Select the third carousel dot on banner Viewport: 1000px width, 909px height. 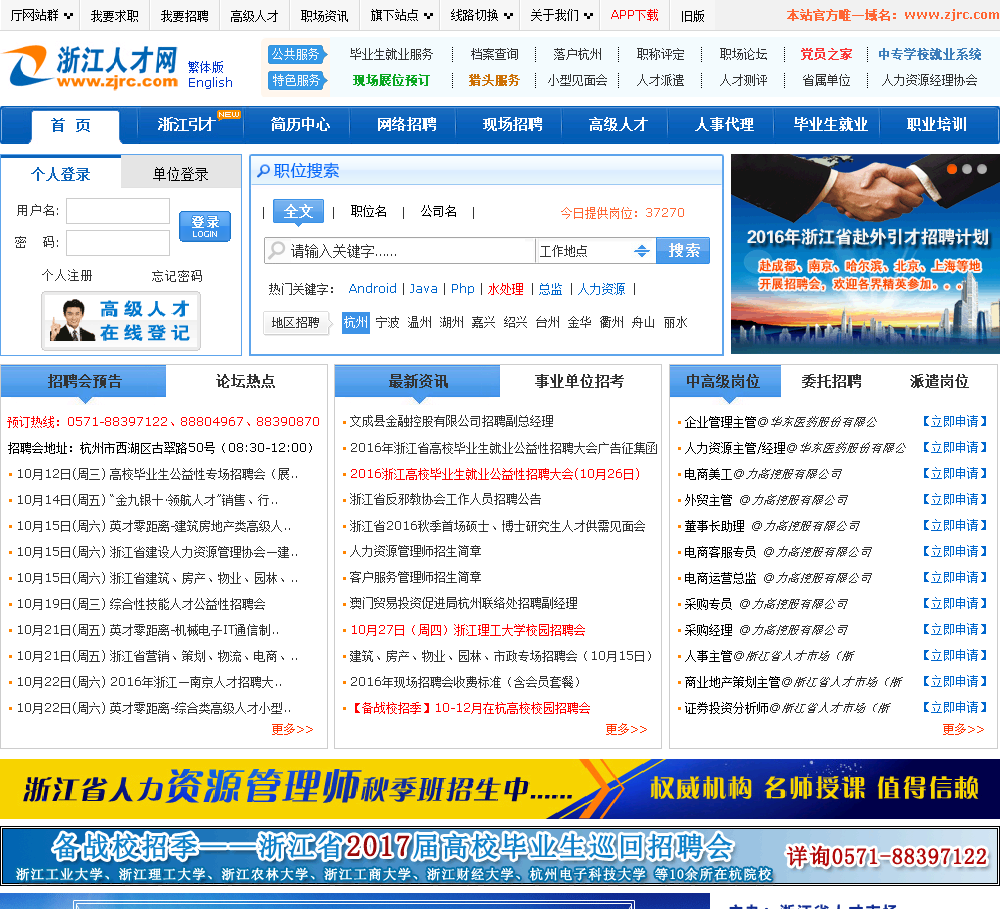point(982,169)
